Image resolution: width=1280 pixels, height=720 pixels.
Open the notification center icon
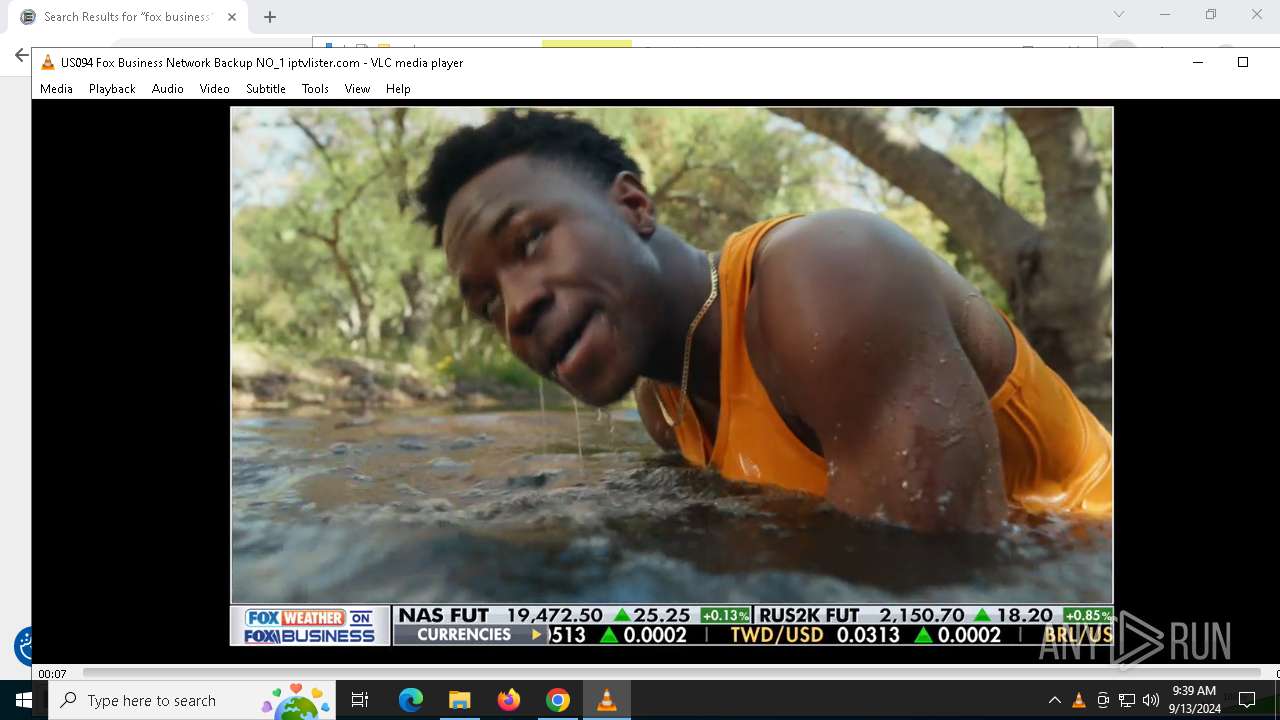click(x=1247, y=700)
